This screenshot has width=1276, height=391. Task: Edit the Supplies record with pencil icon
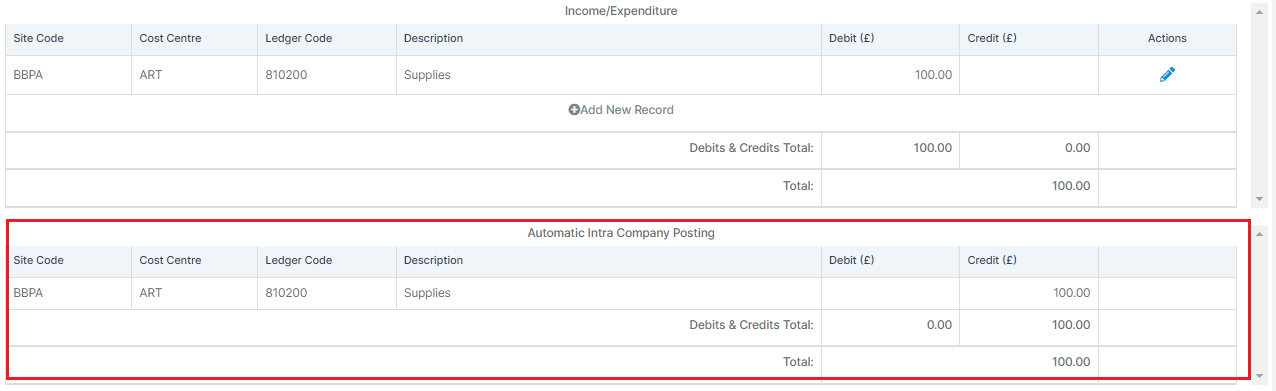coord(1167,75)
